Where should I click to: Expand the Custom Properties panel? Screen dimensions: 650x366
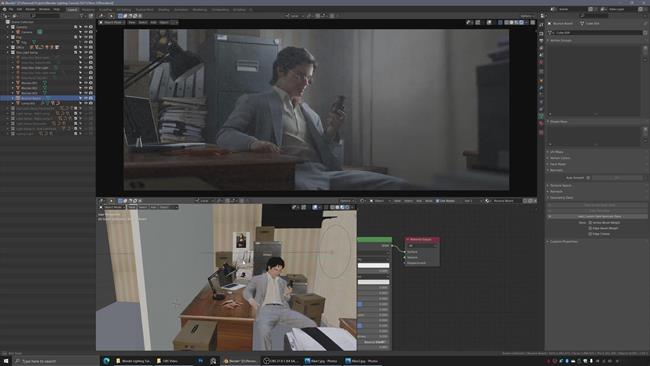[x=562, y=241]
